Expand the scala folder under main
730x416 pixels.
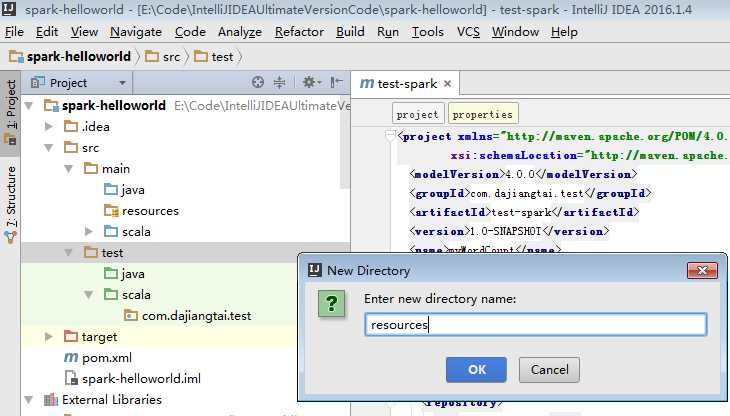point(88,231)
